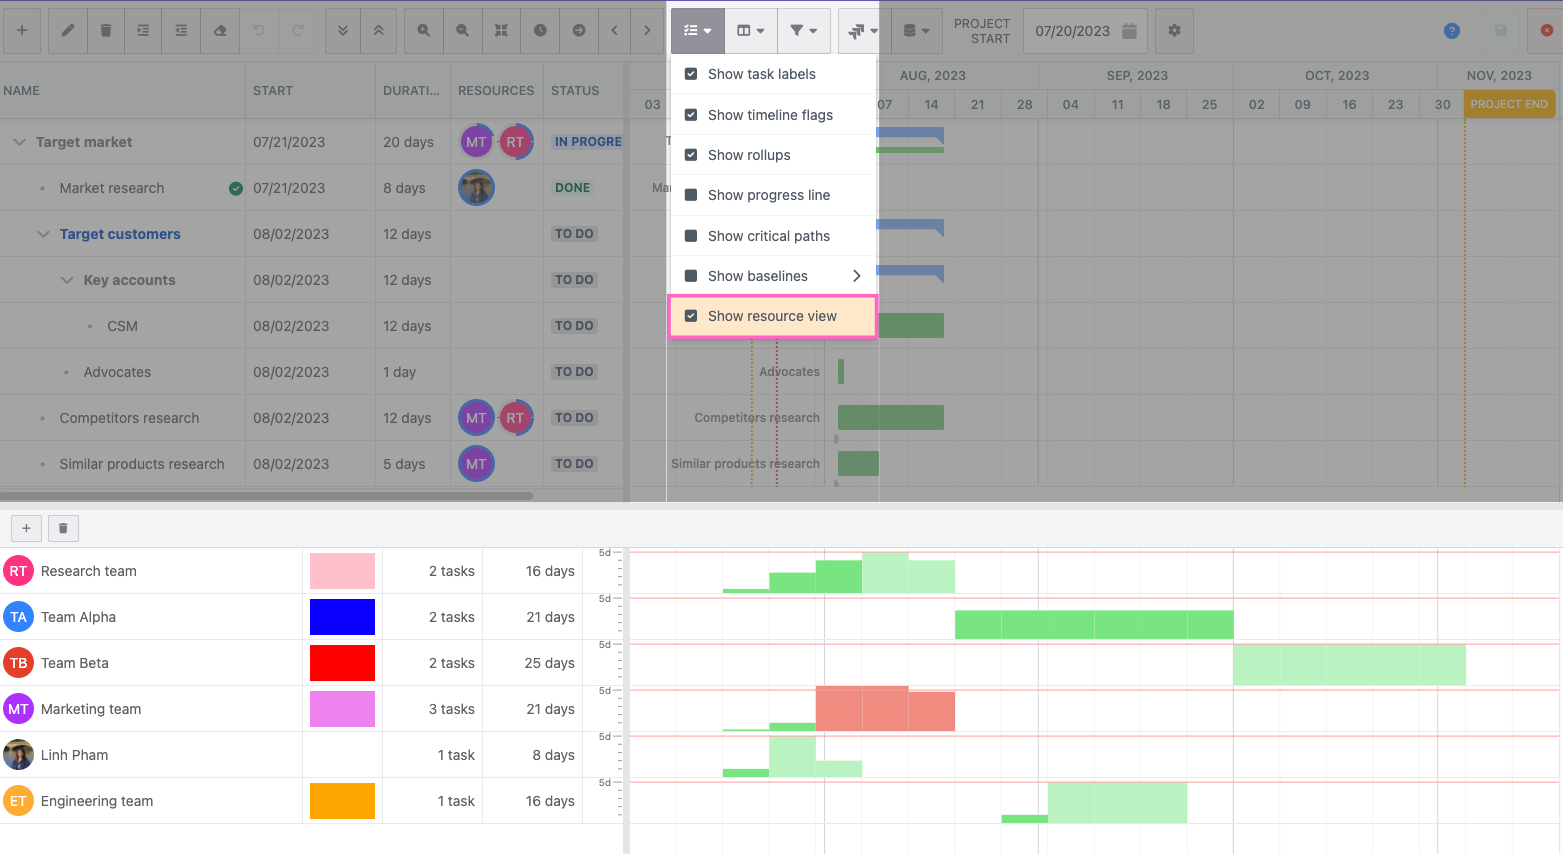This screenshot has width=1563, height=854.
Task: Collapse the Target customers group chevron
Action: click(x=43, y=234)
